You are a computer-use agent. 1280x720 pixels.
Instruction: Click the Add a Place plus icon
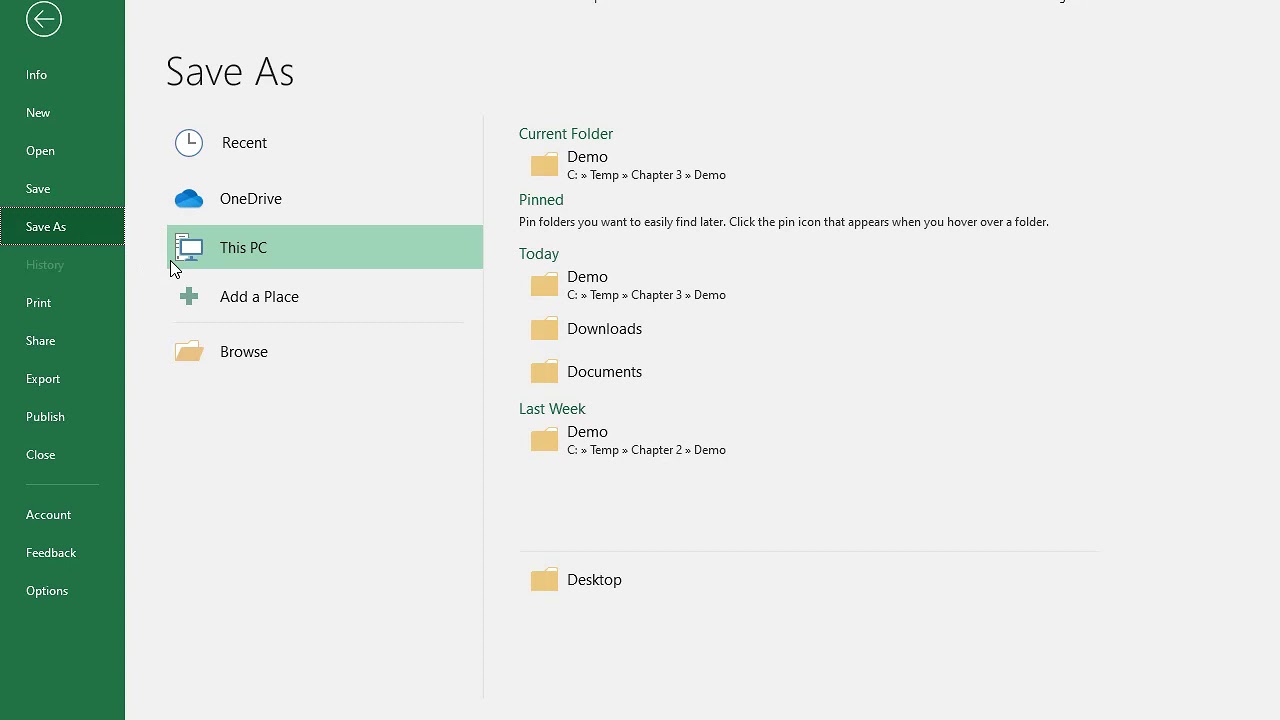(189, 296)
